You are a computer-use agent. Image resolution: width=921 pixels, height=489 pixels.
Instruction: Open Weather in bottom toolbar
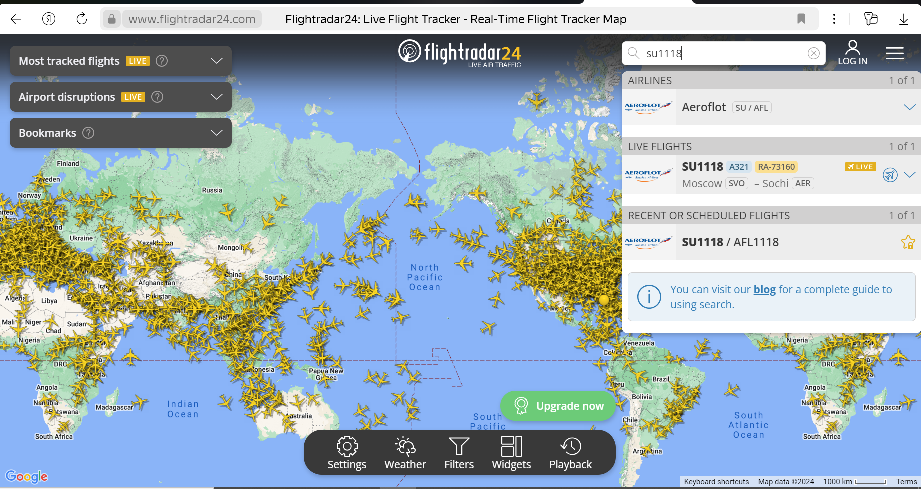tap(405, 453)
